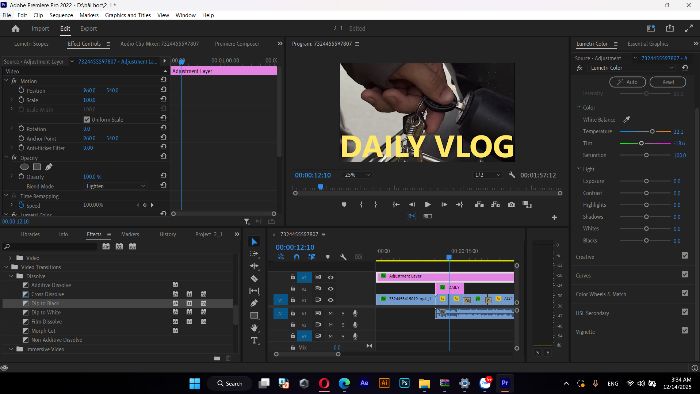Image resolution: width=700 pixels, height=394 pixels.
Task: Collapse the Motion effect section
Action: pos(6,81)
